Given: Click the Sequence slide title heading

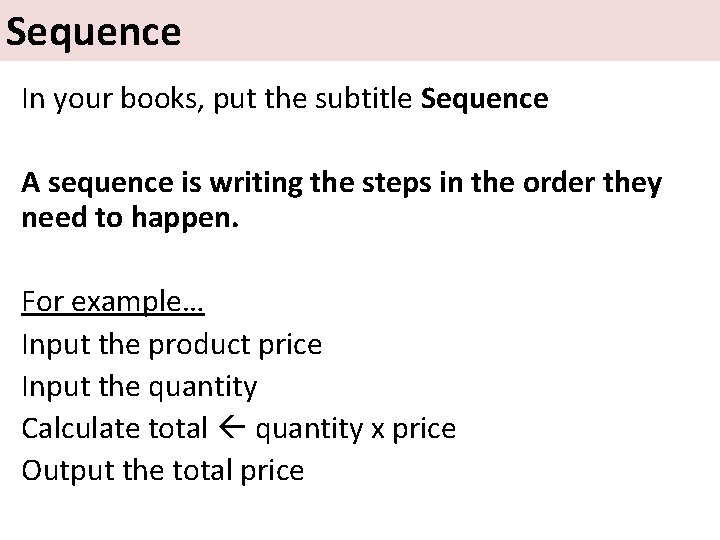Looking at the screenshot, I should [93, 32].
